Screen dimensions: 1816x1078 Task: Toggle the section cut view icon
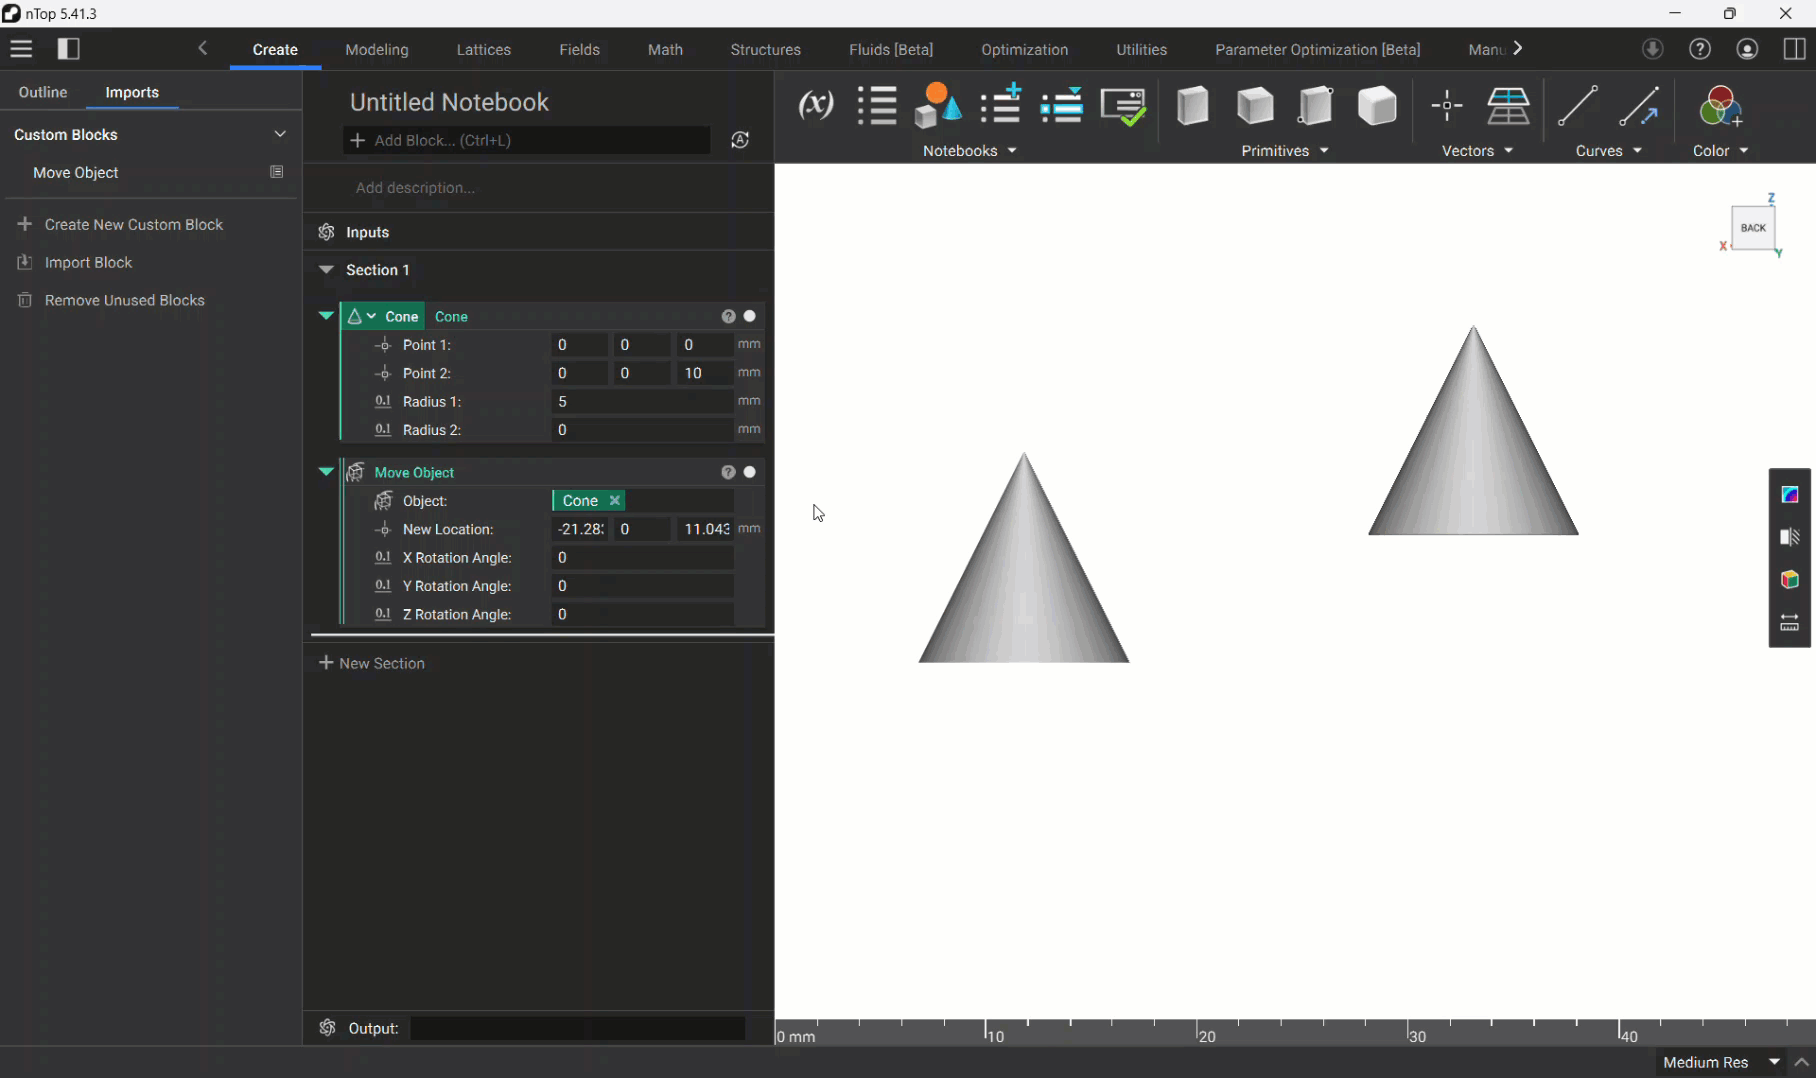pos(1790,537)
